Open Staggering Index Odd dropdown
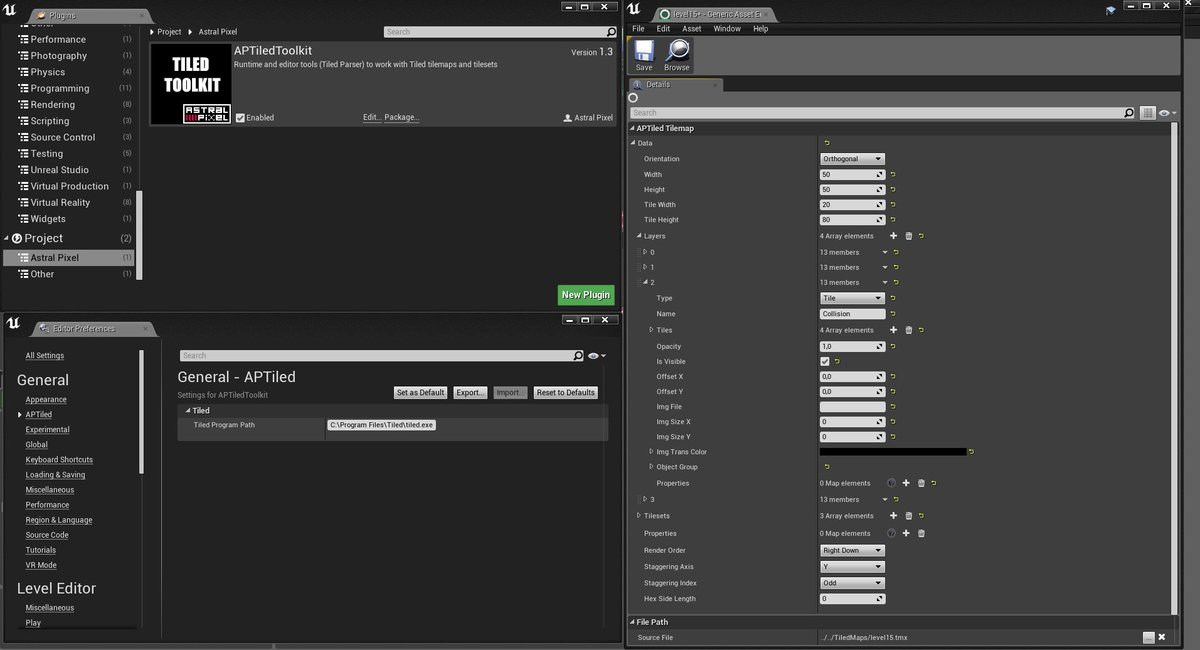The image size is (1200, 650). coord(852,583)
